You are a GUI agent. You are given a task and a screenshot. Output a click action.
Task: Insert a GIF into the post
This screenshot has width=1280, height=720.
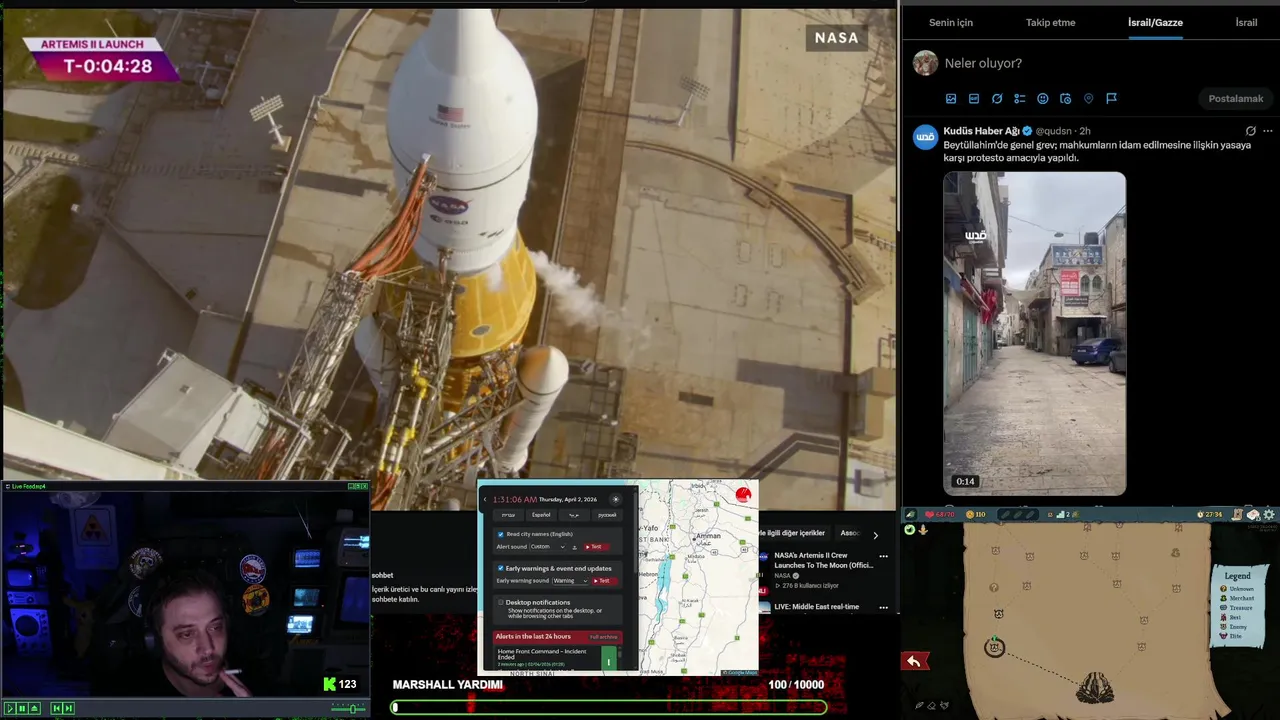coord(974,99)
